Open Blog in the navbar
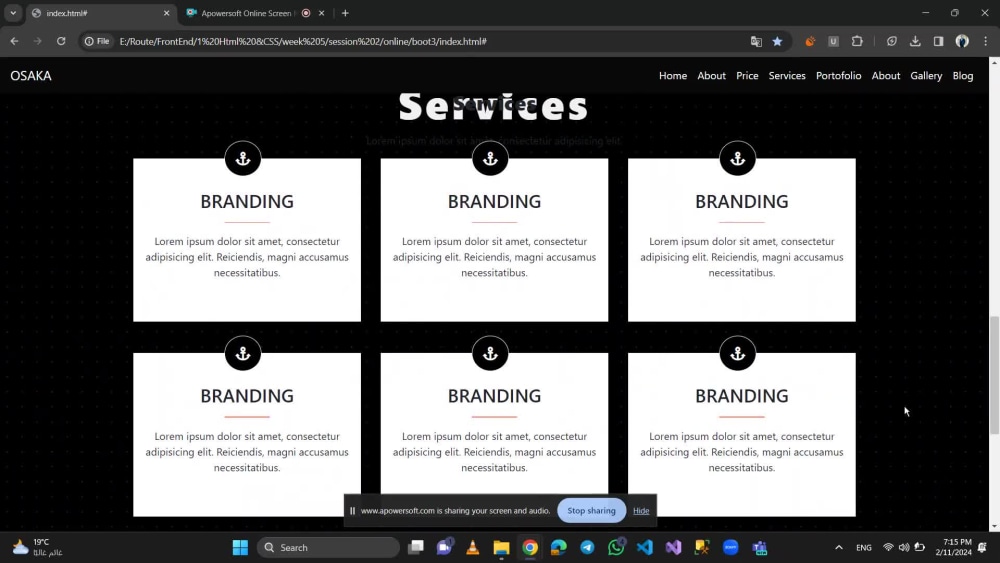The width and height of the screenshot is (1000, 563). click(x=962, y=75)
